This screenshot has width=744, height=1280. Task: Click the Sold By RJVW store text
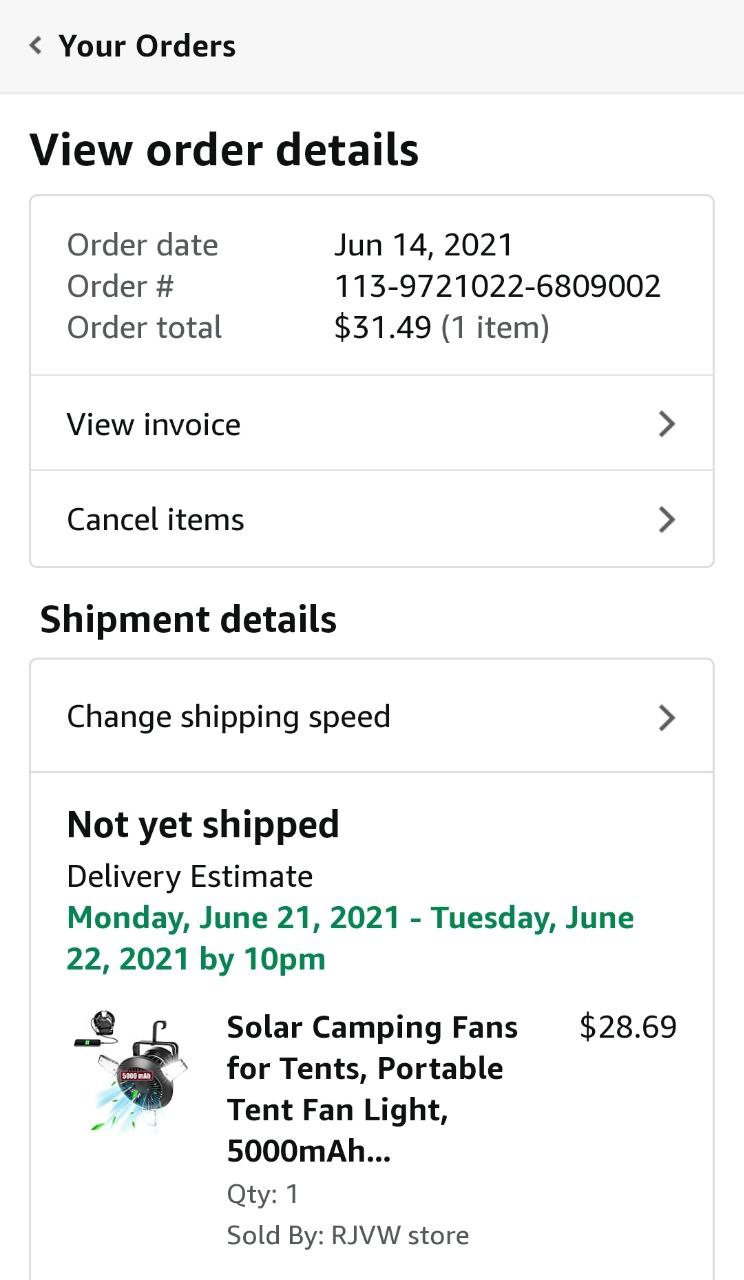coord(348,1235)
